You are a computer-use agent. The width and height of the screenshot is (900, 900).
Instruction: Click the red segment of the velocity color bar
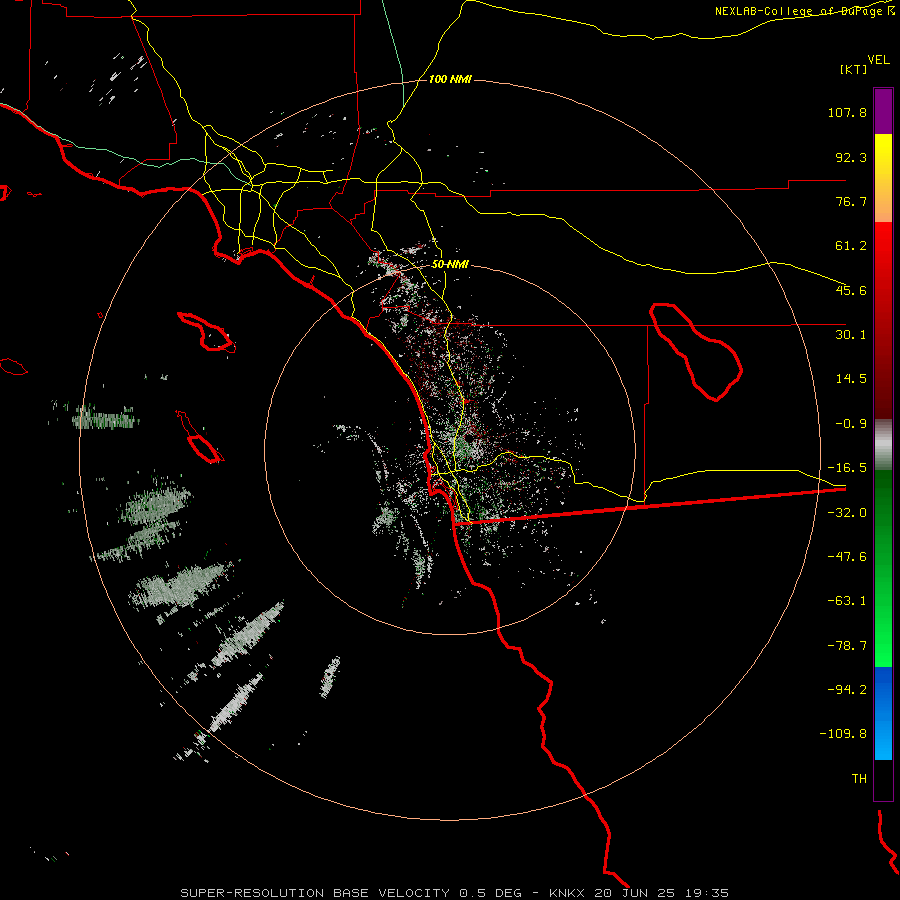[883, 320]
